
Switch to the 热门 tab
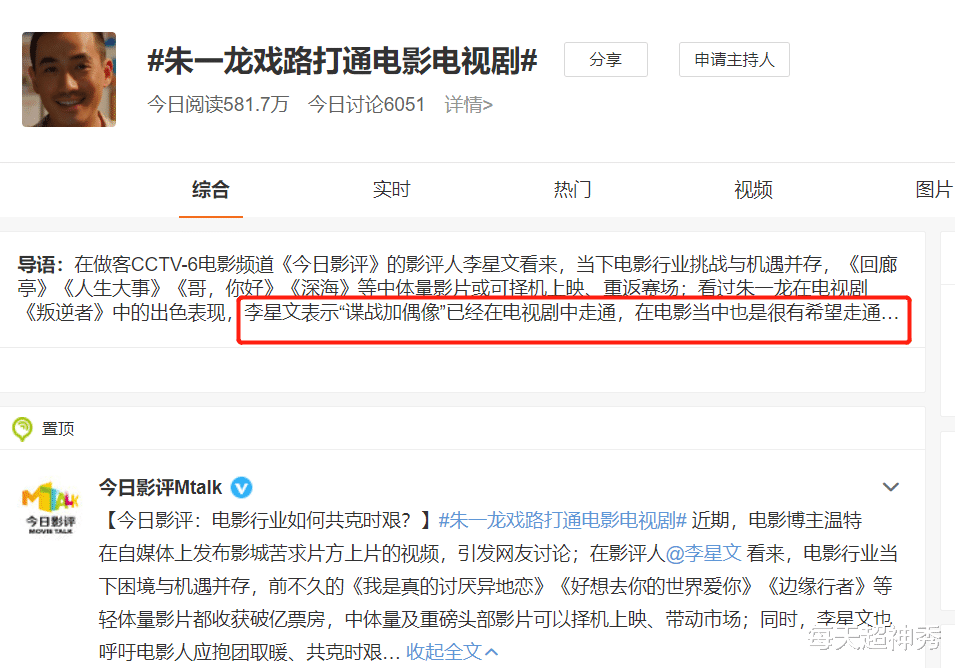(x=573, y=190)
